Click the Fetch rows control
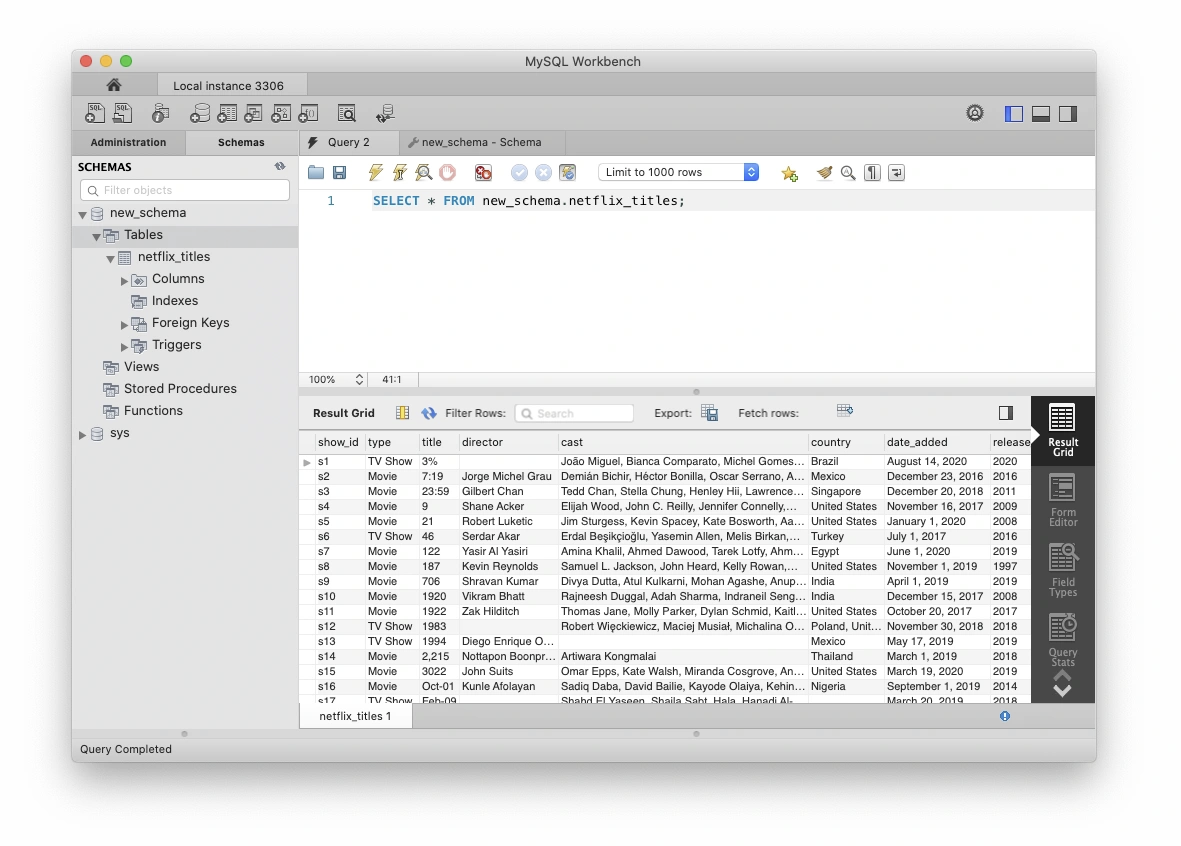The width and height of the screenshot is (1181, 846). 845,410
